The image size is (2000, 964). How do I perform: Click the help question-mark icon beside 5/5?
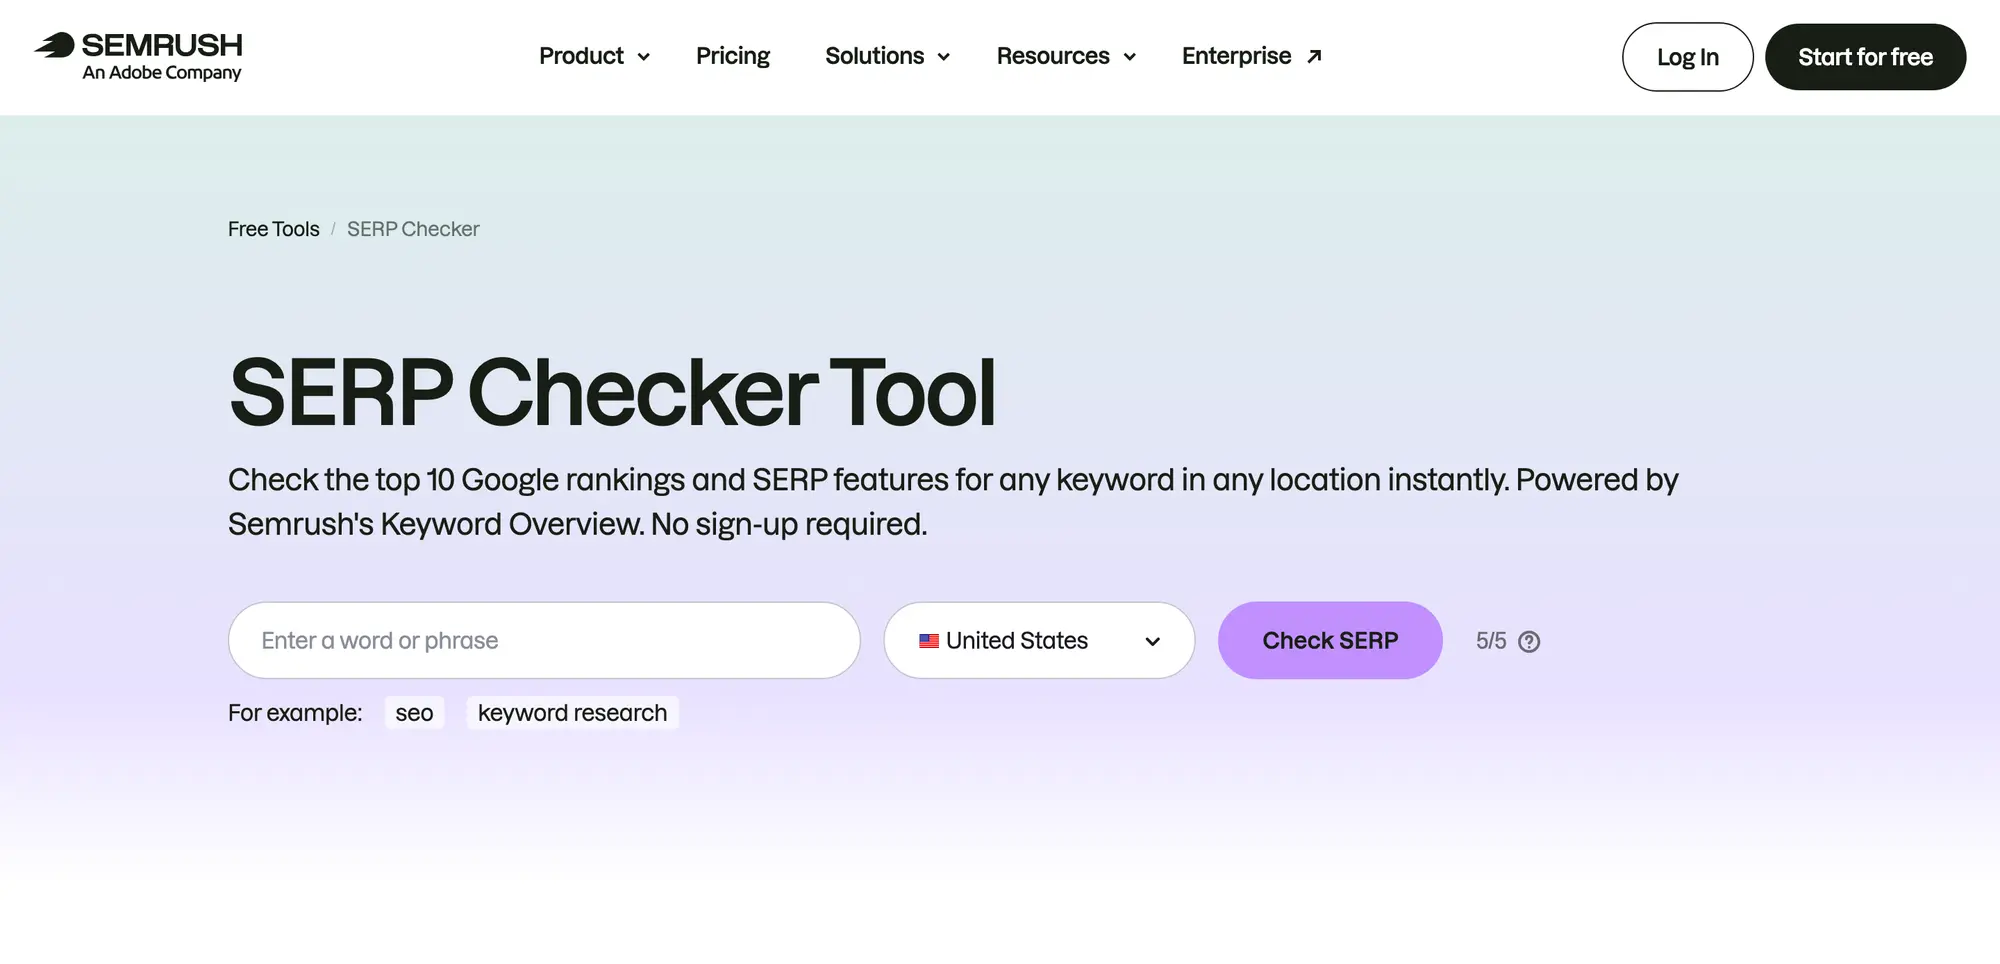1529,642
